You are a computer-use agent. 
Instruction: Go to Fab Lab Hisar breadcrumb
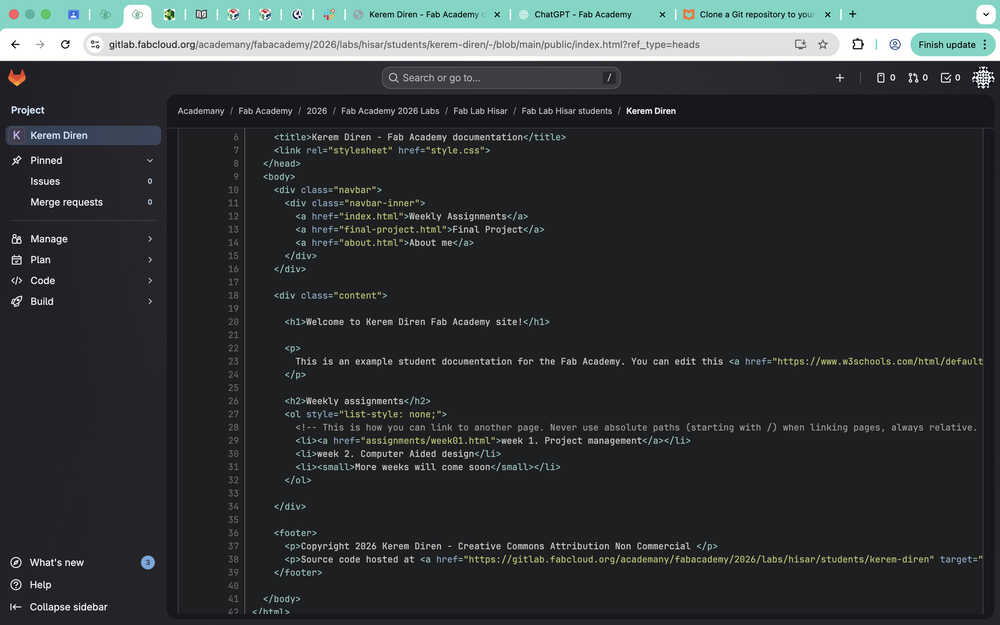(480, 111)
